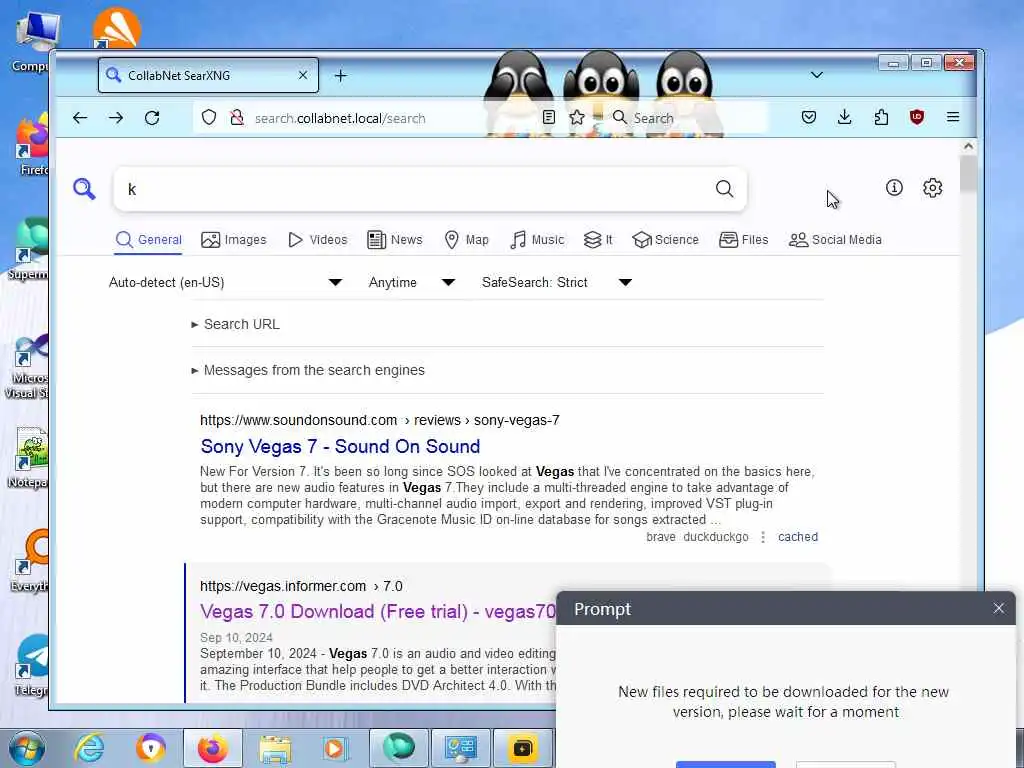Switch to Firefox in the taskbar
This screenshot has width=1024, height=768.
coord(213,748)
